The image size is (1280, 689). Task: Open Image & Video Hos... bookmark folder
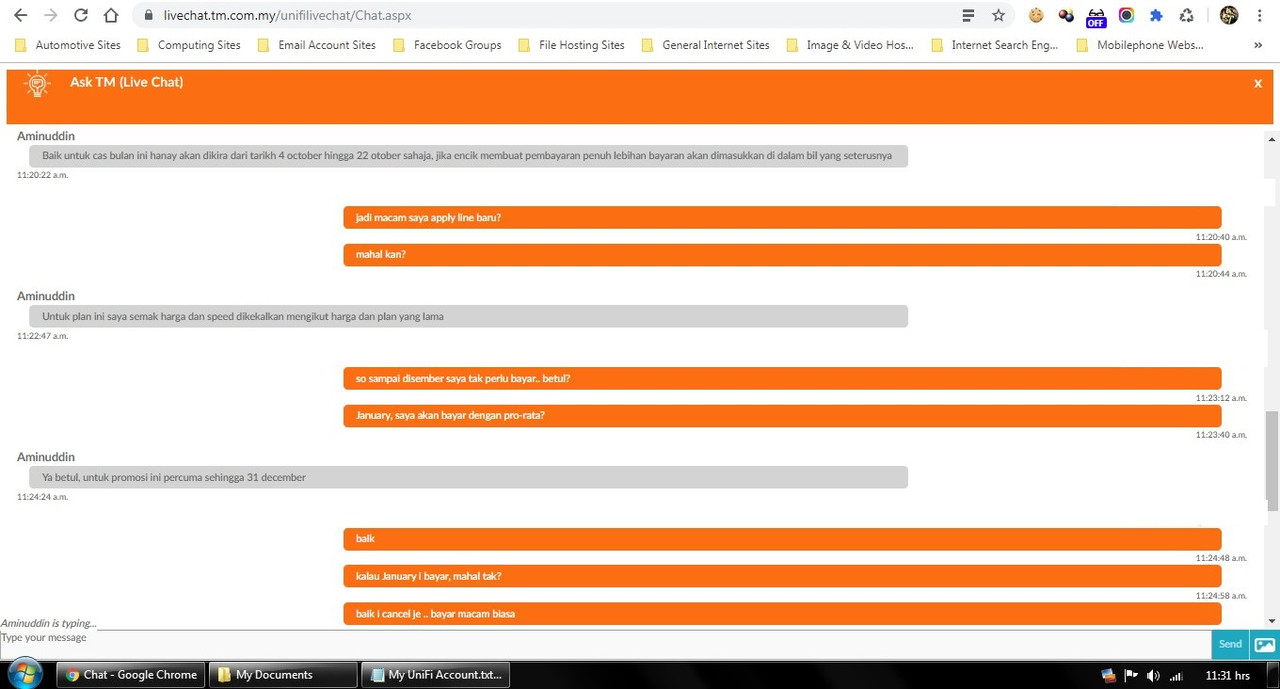tap(851, 45)
